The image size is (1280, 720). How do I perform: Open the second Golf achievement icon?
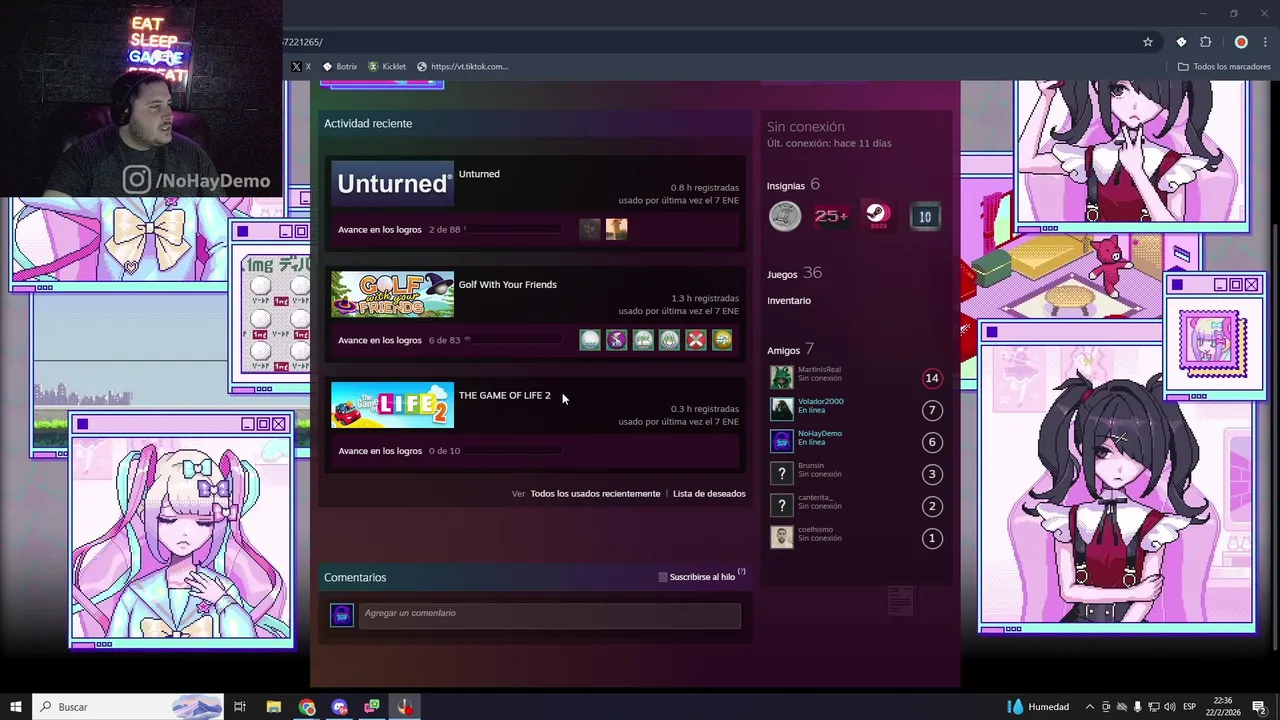click(616, 340)
